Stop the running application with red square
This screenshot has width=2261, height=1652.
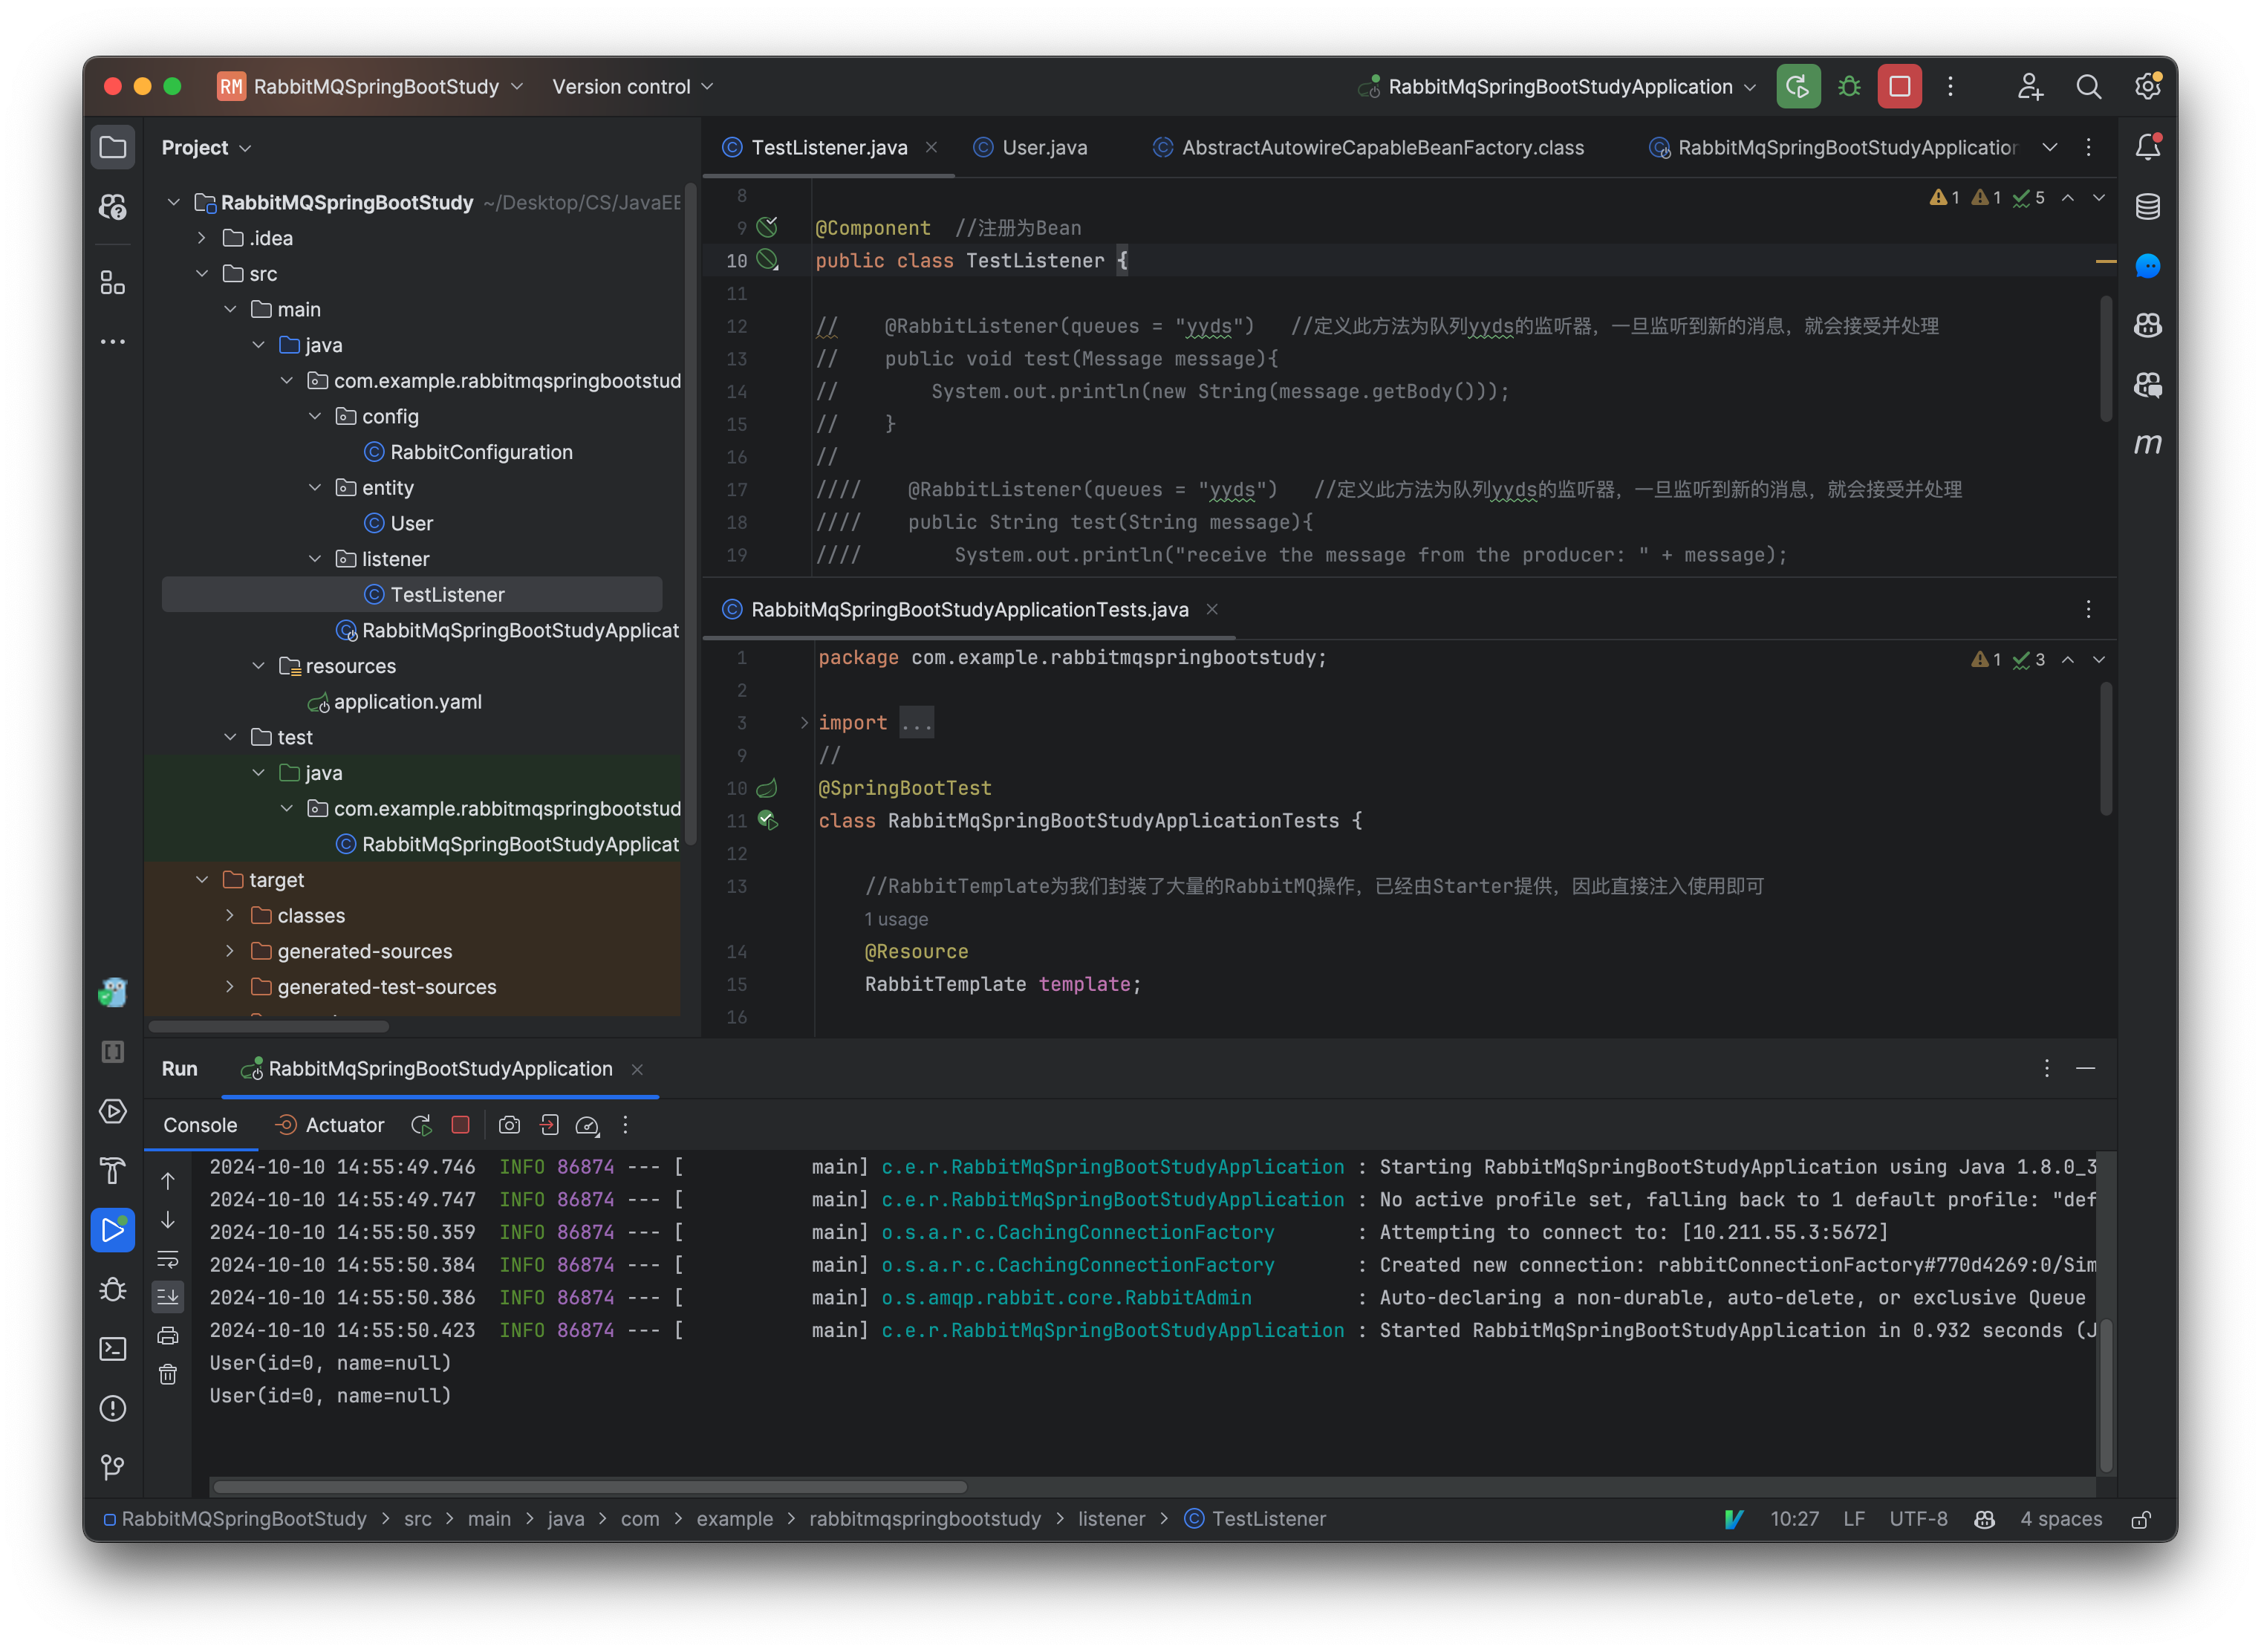[1899, 87]
